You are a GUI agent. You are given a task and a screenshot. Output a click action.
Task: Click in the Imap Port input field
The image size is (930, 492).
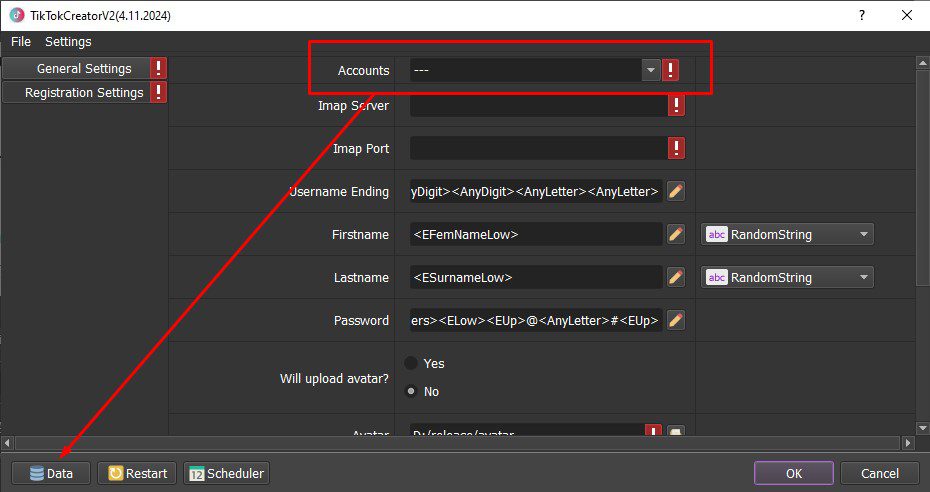coord(539,148)
